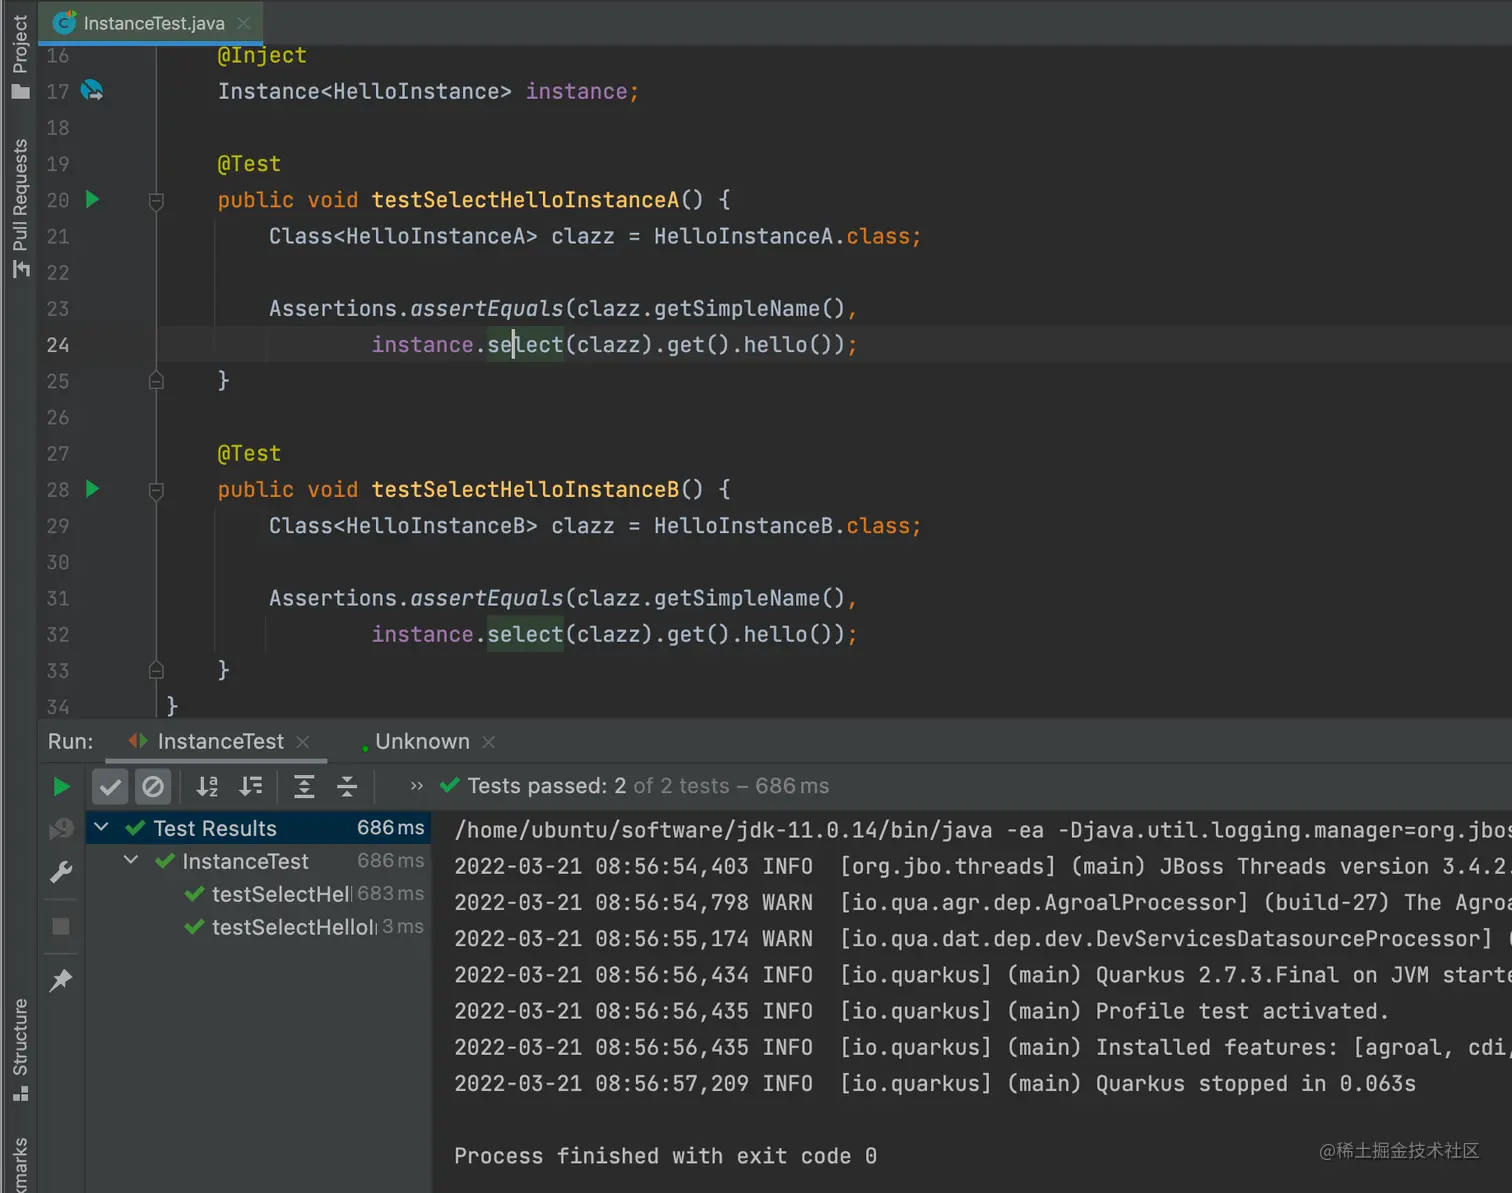Click the instance field name on line 17
Screen dimensions: 1512x1193
click(576, 92)
